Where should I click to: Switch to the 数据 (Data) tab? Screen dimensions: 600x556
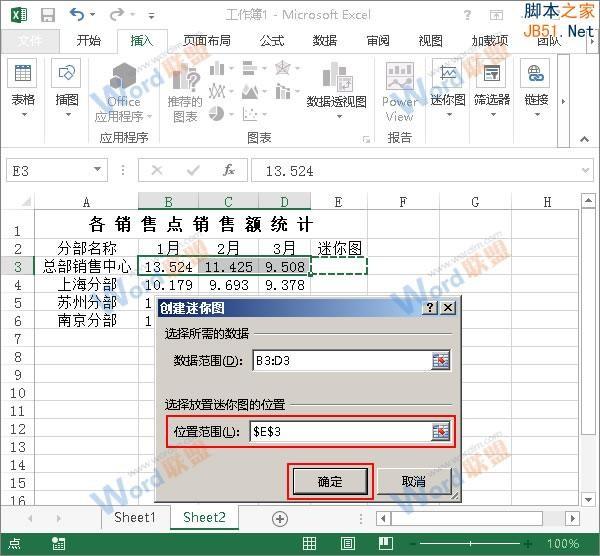(325, 40)
